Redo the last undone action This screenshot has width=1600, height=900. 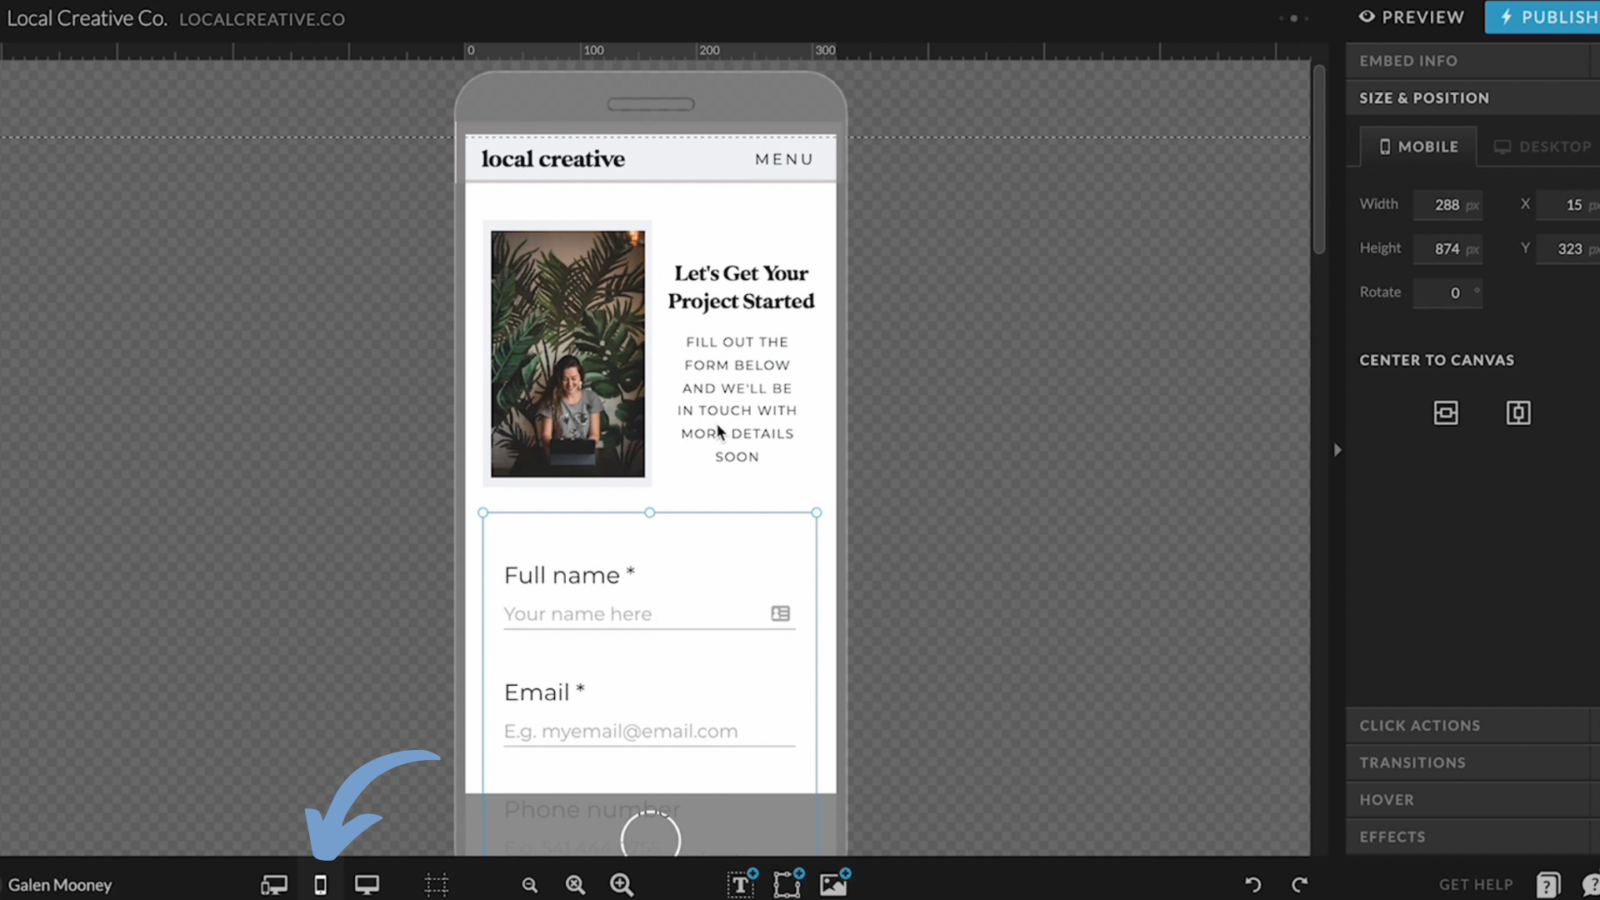click(1300, 884)
